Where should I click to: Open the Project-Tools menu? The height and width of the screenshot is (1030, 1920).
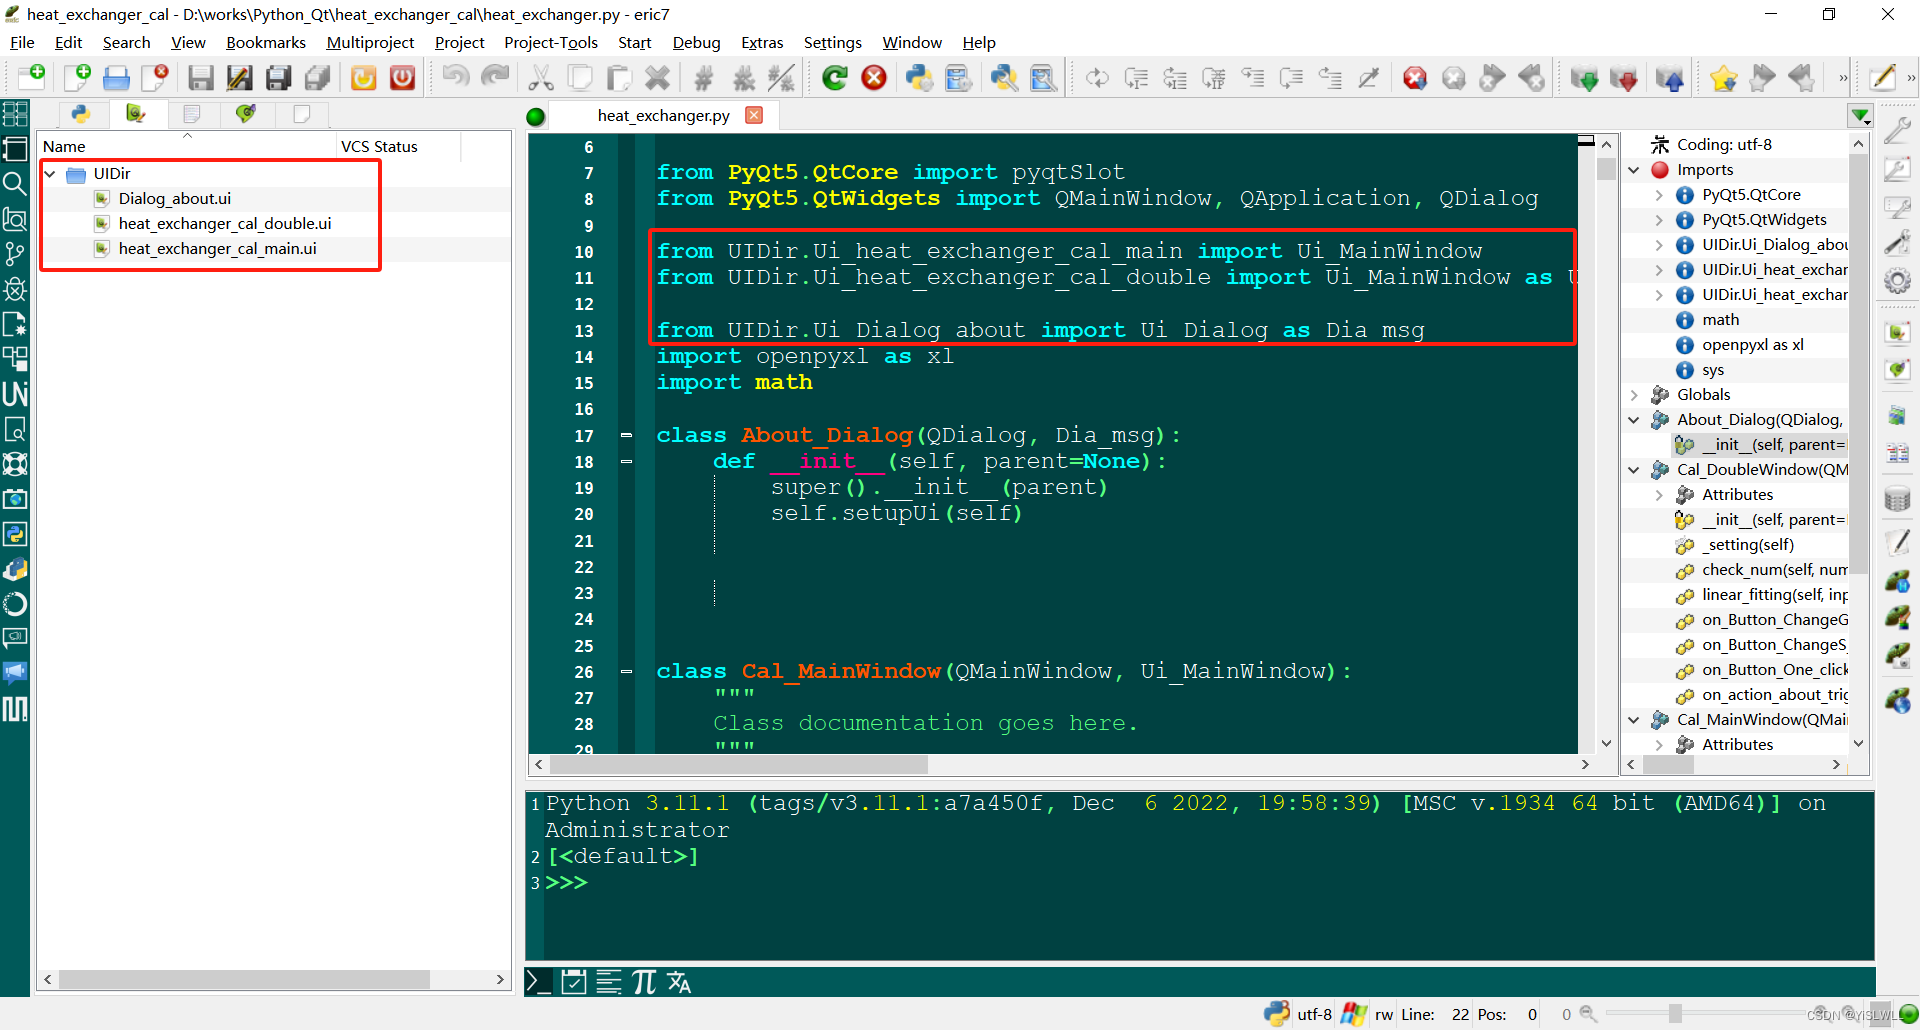[551, 42]
